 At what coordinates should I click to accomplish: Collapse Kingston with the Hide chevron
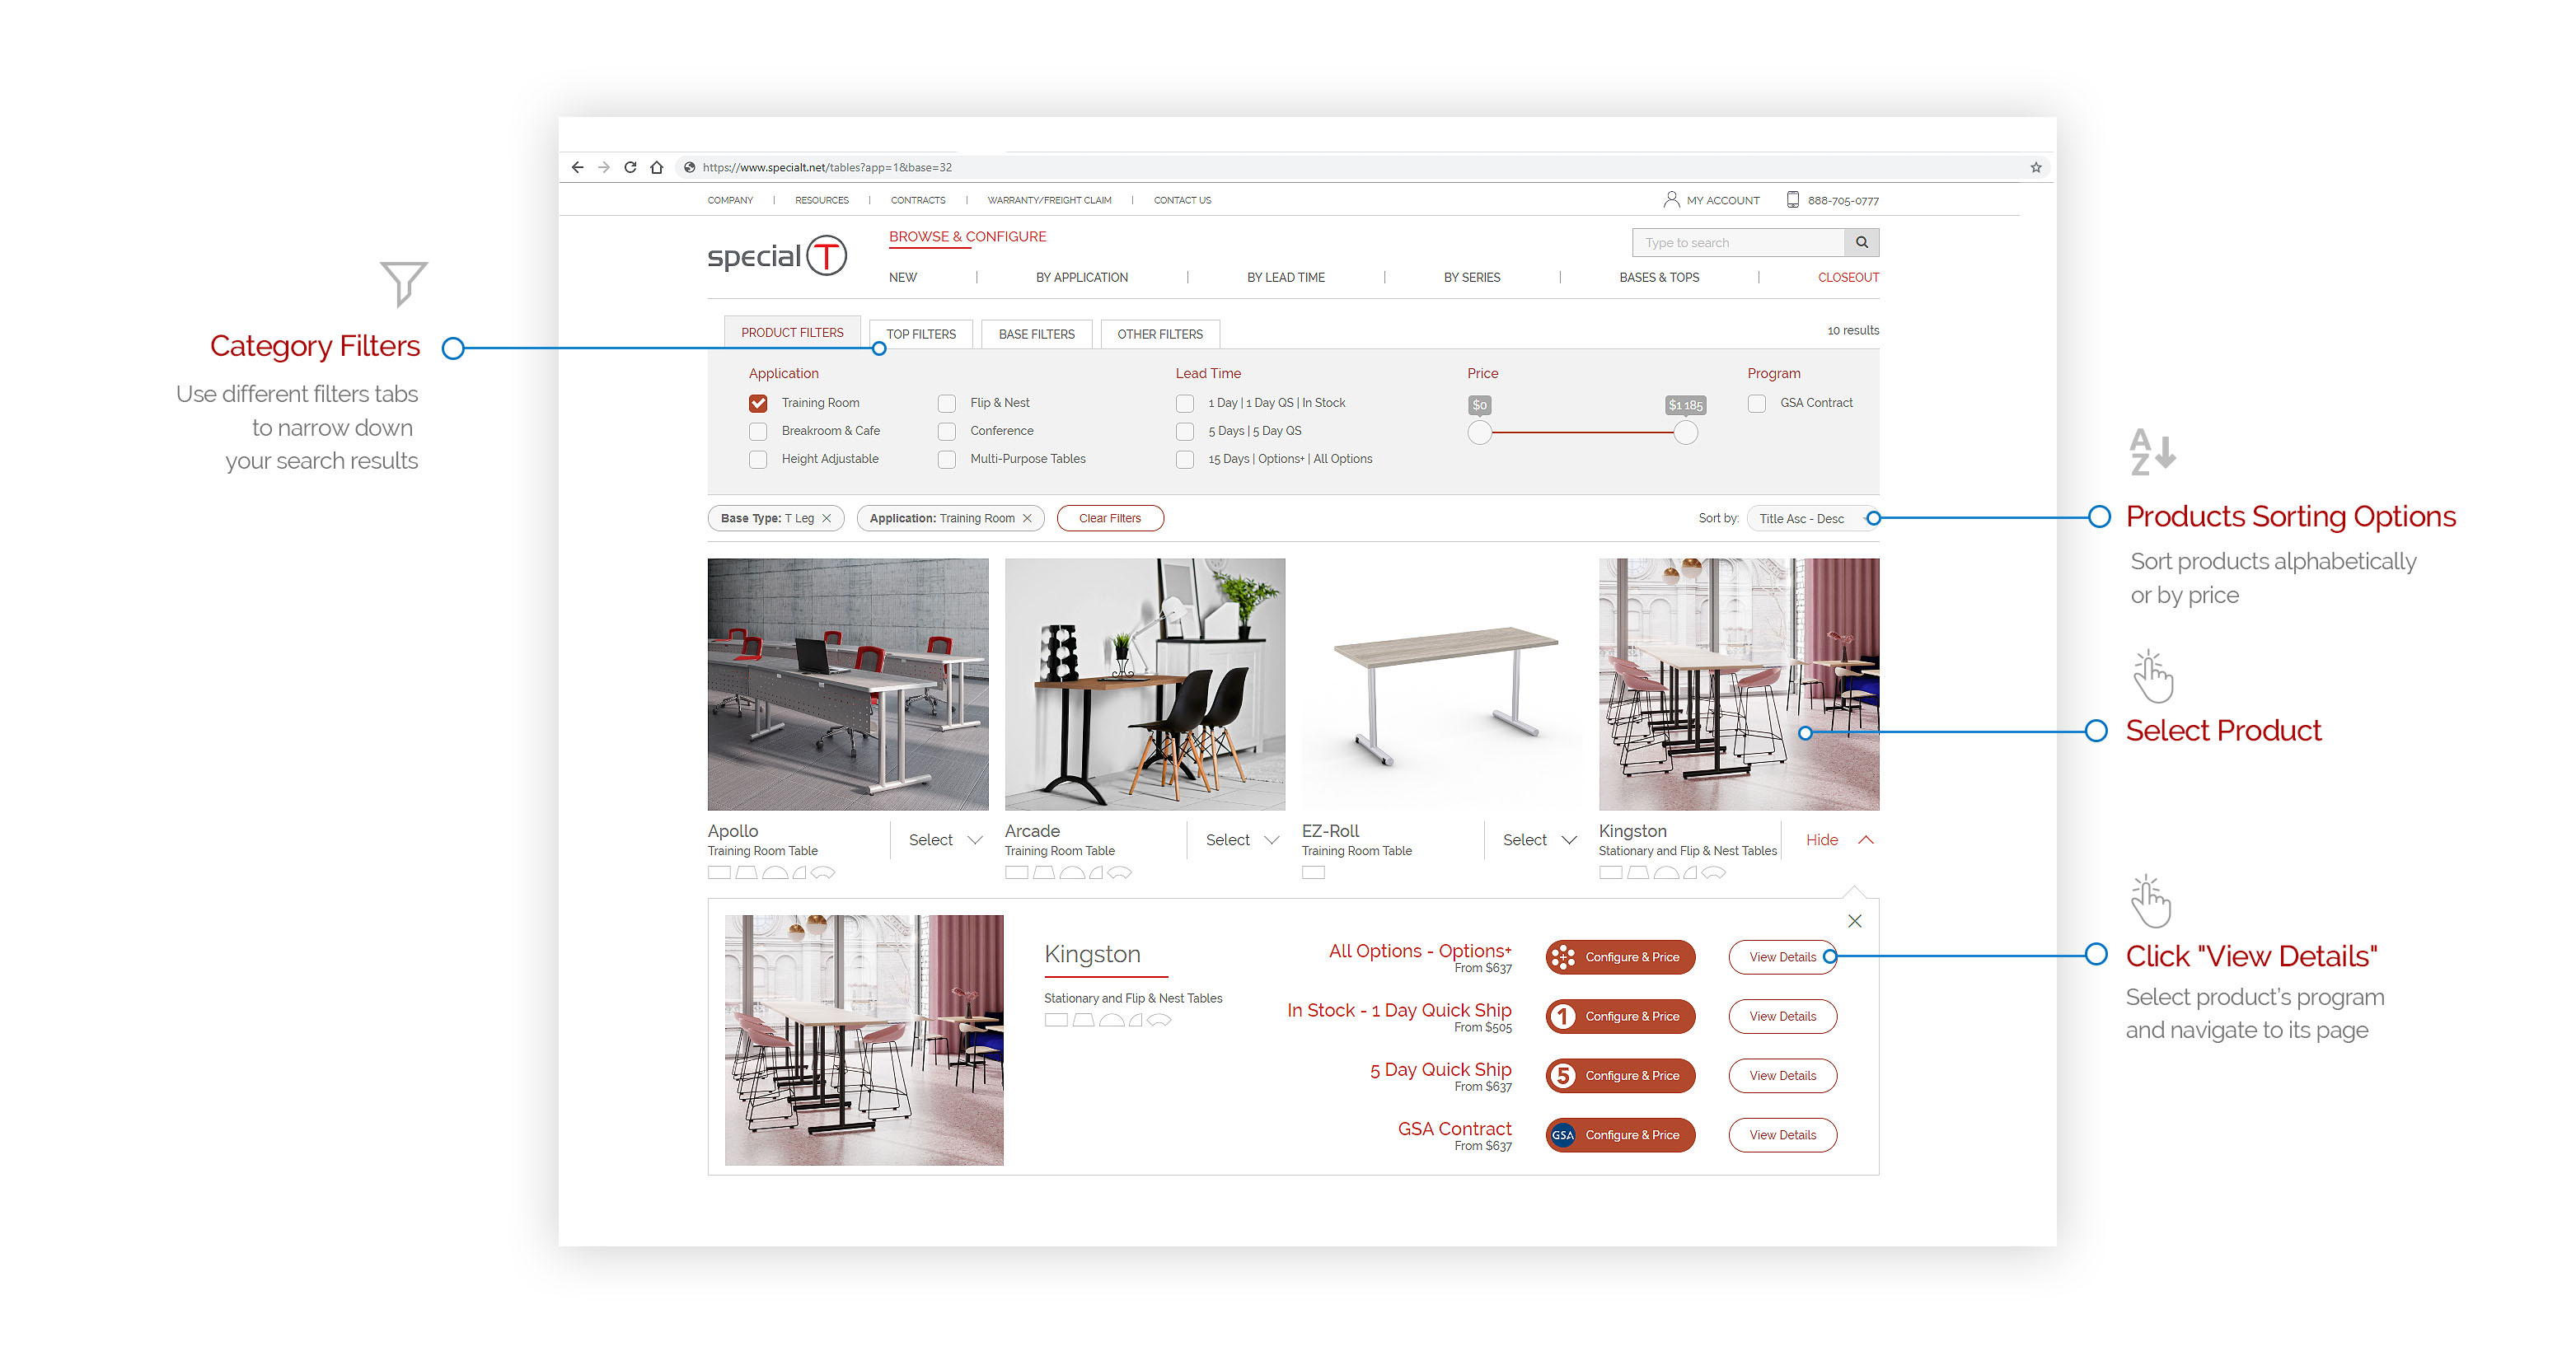click(x=1865, y=840)
